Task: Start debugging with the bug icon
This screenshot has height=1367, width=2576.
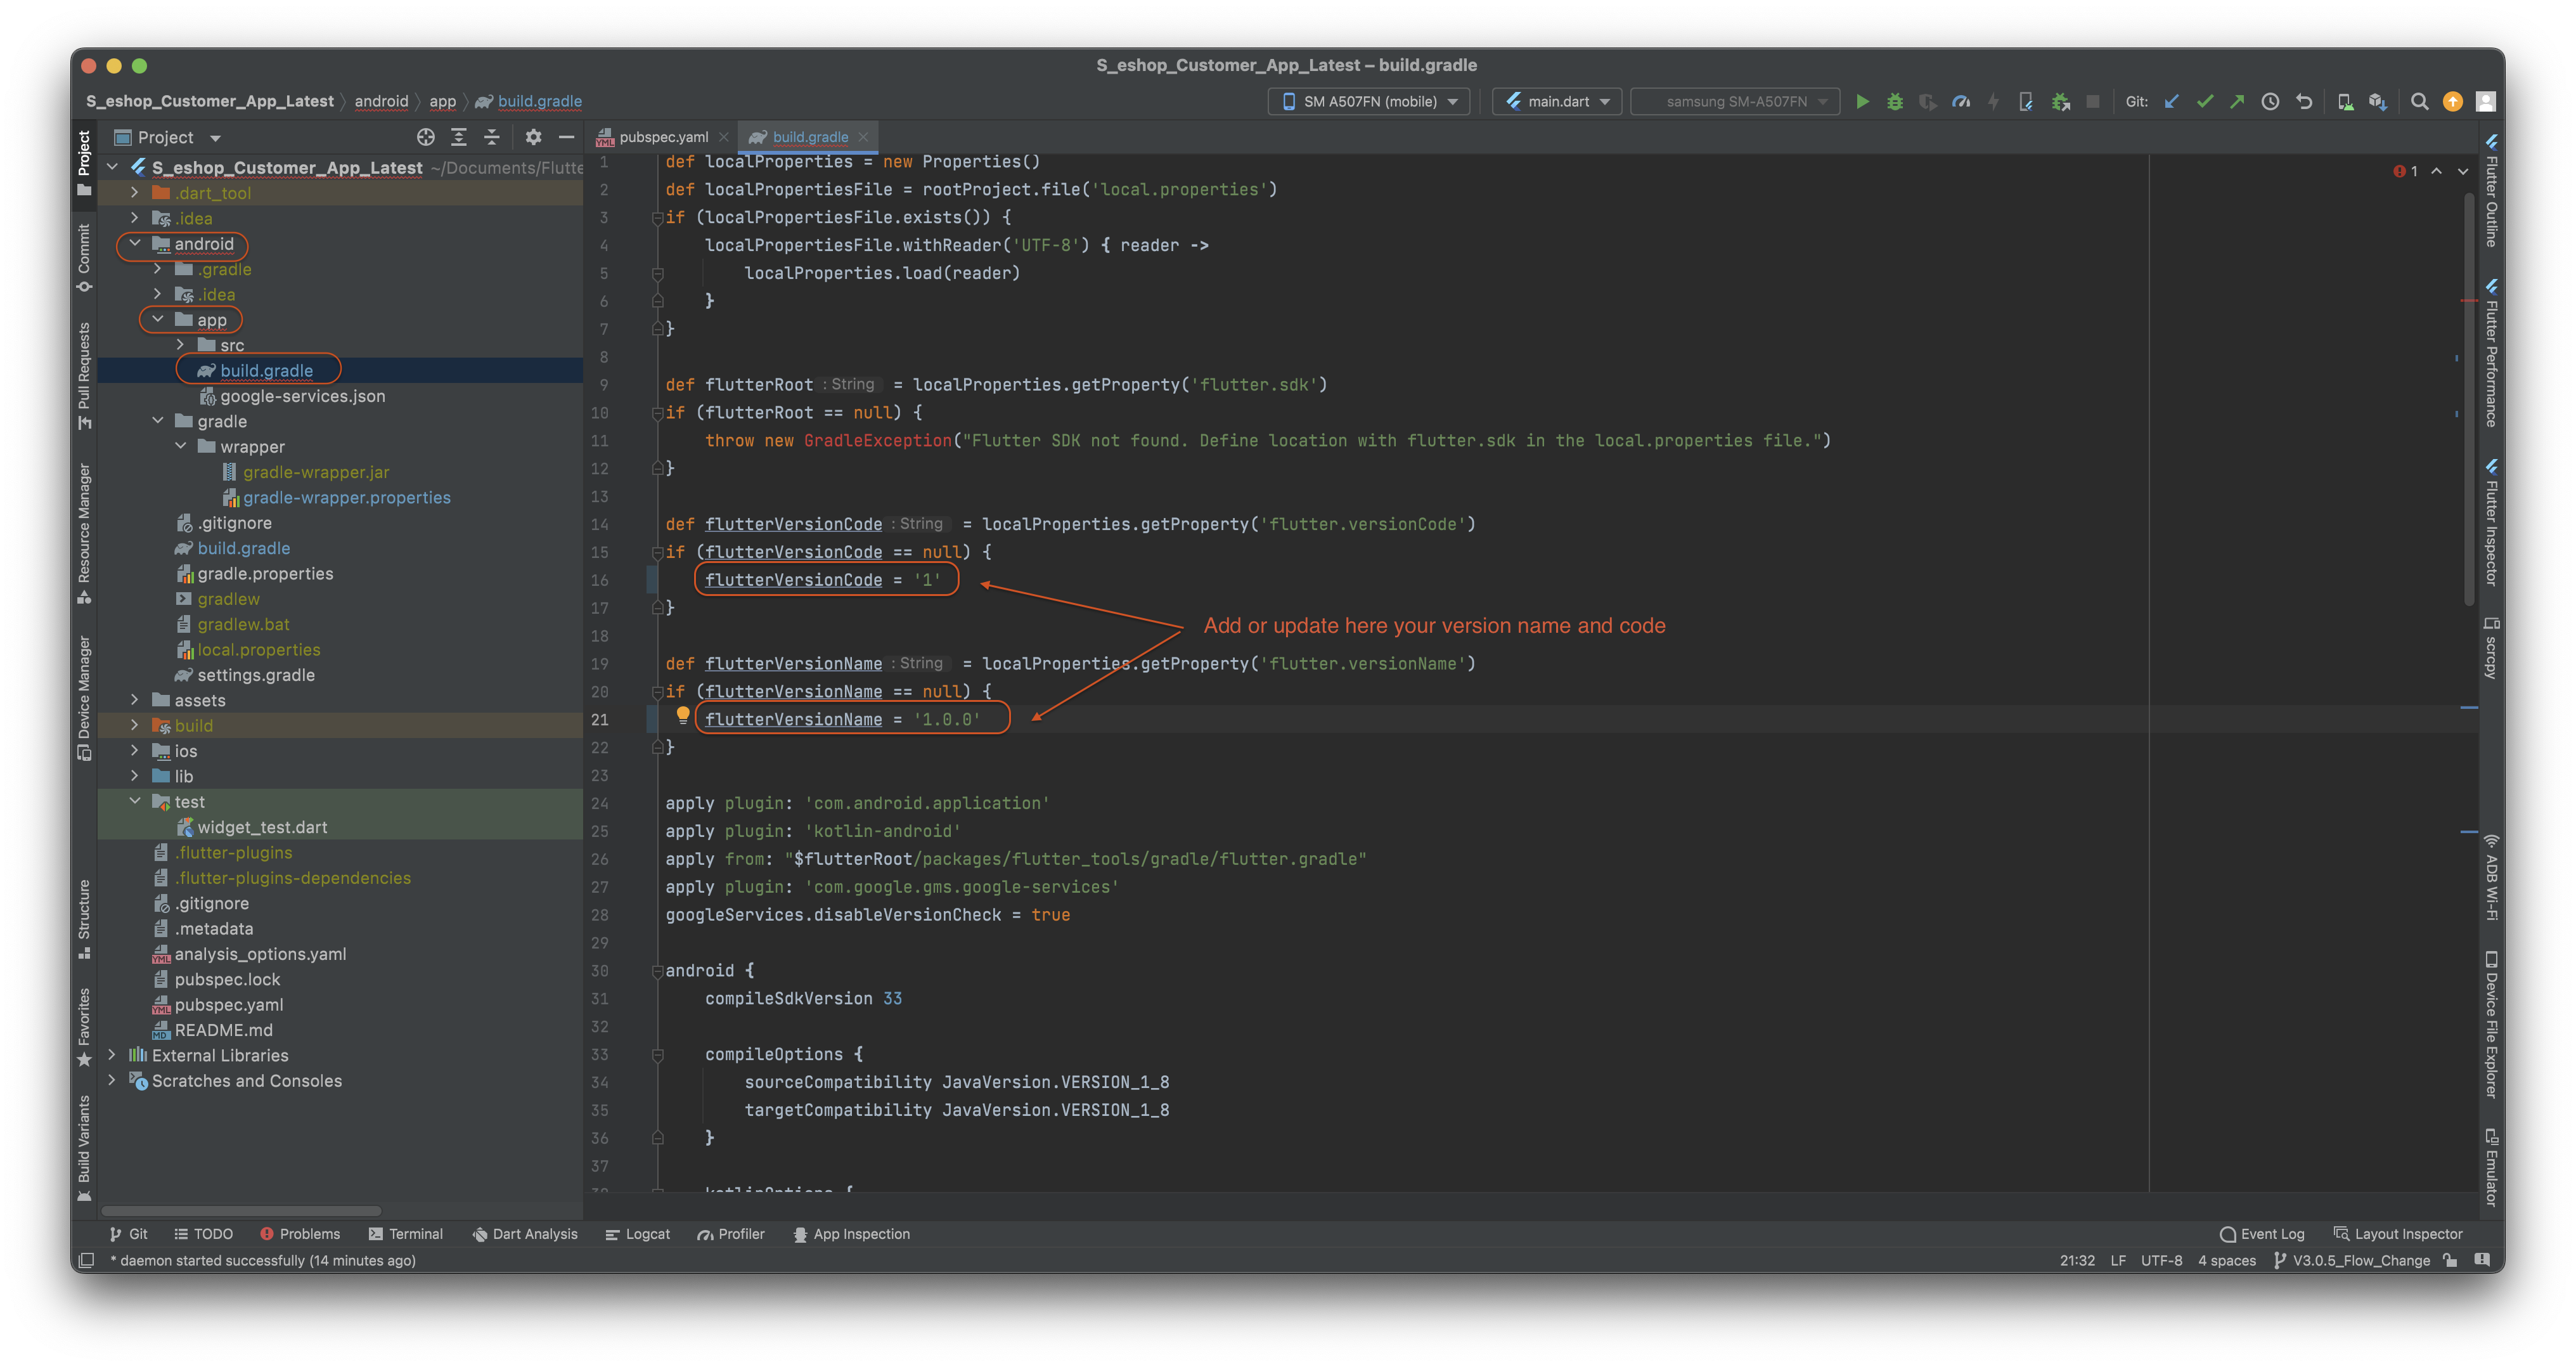Action: pyautogui.click(x=1895, y=101)
